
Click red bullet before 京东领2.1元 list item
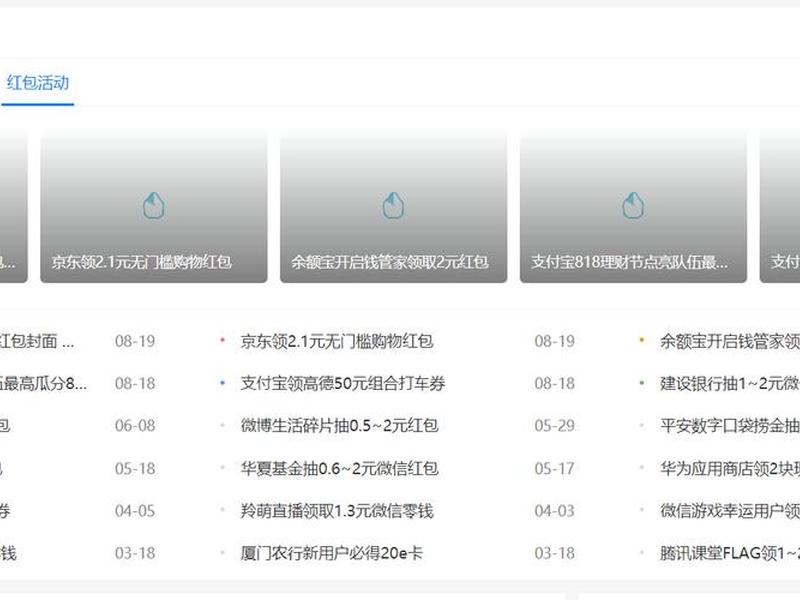pyautogui.click(x=222, y=339)
